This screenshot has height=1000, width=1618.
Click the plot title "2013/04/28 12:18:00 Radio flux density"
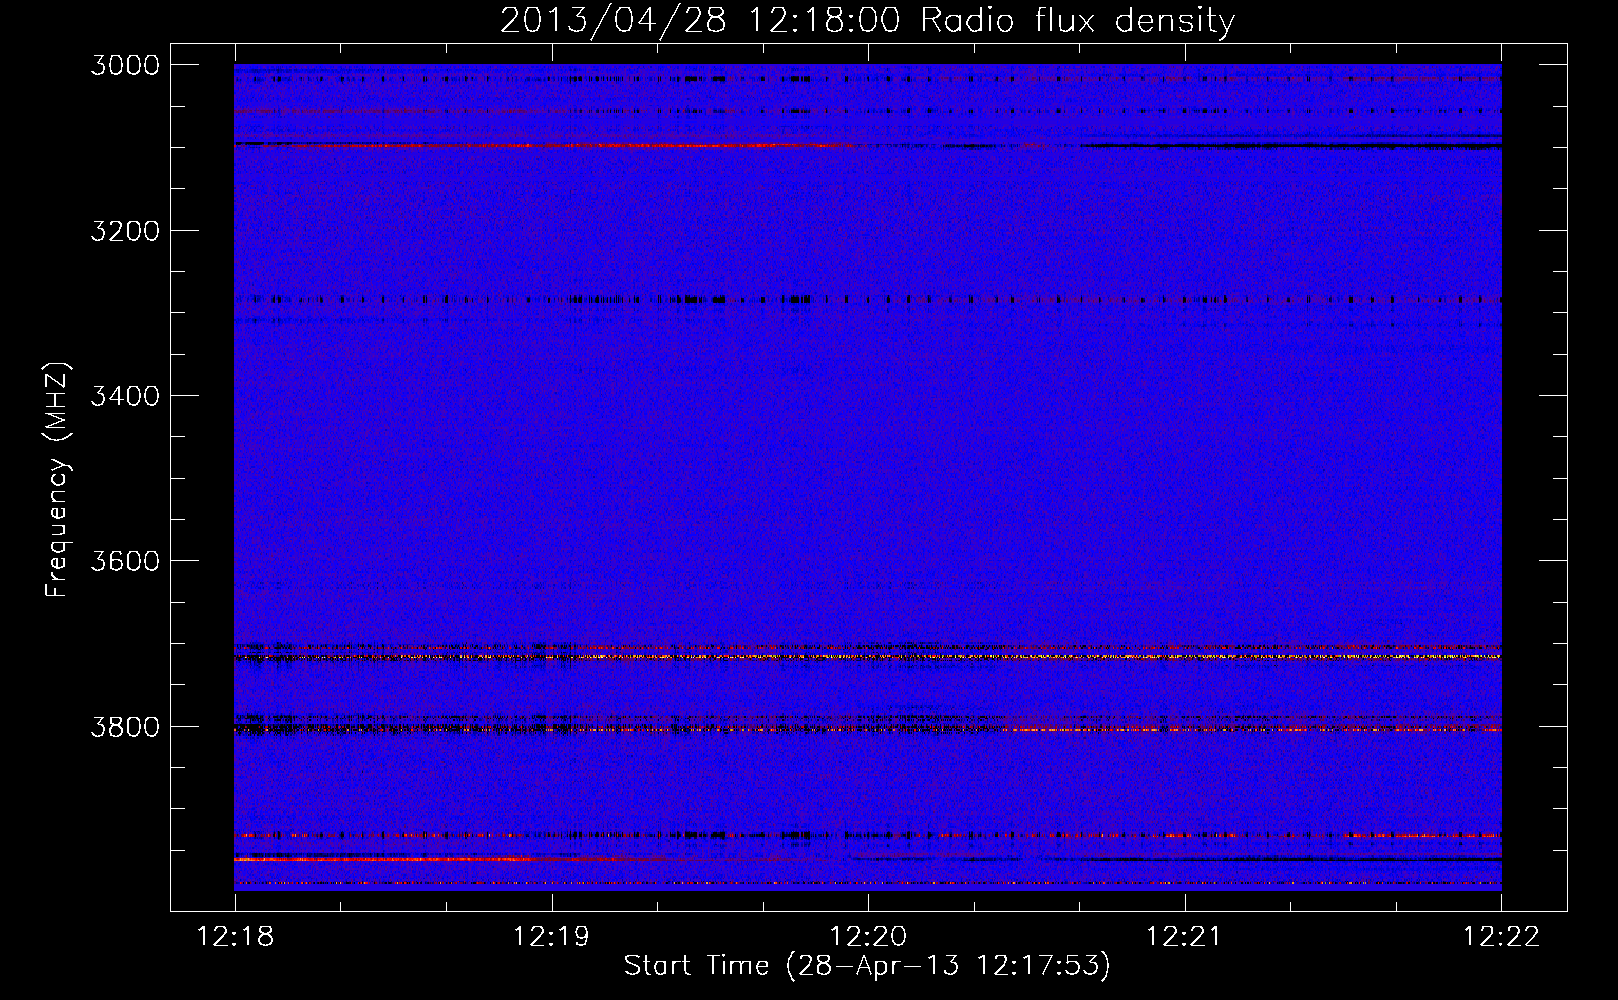867,21
